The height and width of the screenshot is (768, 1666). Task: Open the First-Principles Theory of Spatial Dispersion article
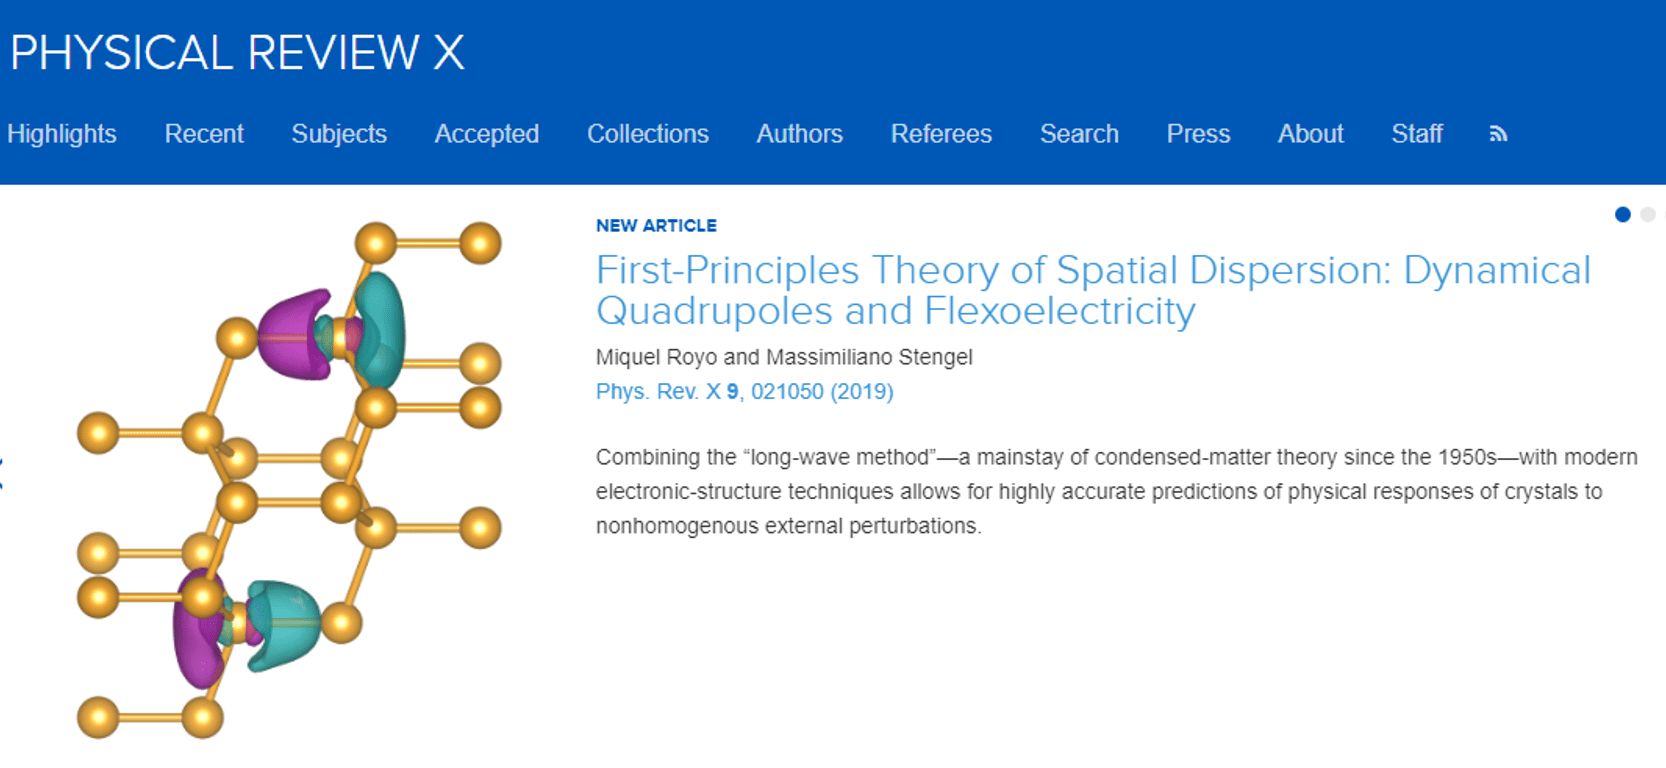1093,290
